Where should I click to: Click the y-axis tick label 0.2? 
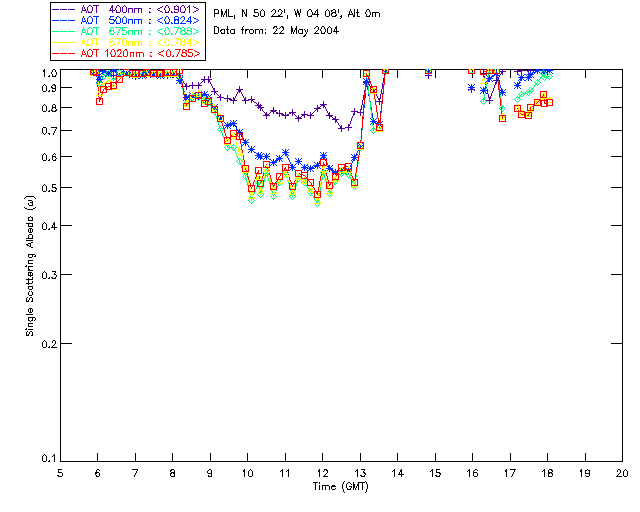[x=49, y=344]
